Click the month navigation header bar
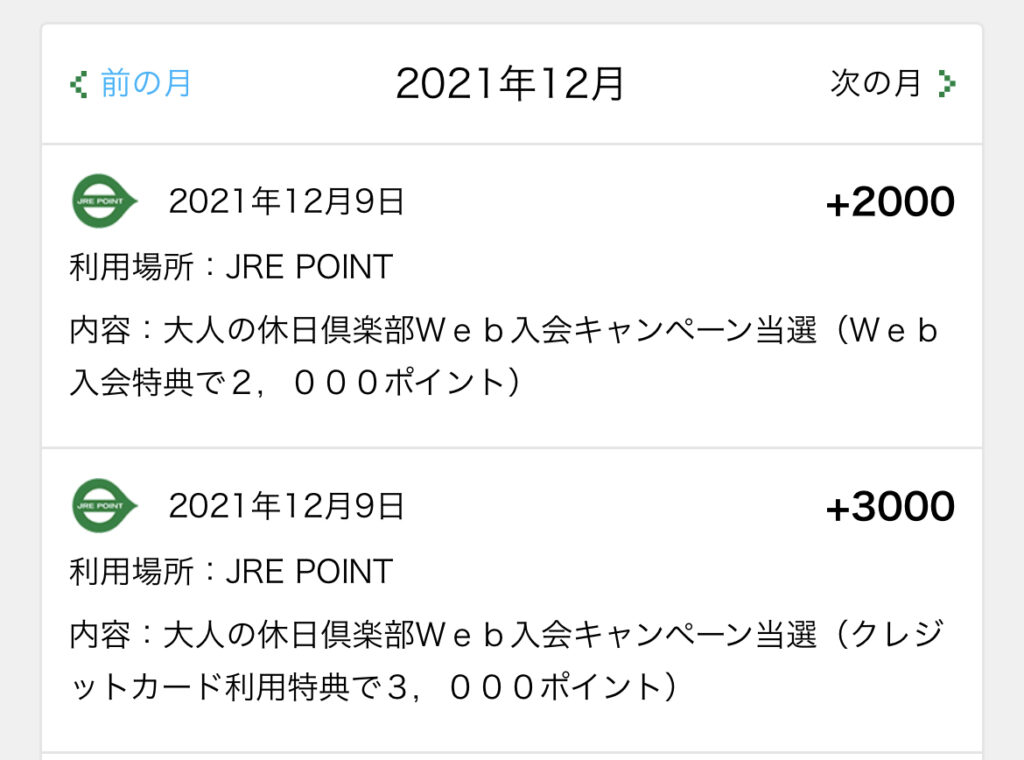The image size is (1024, 760). [512, 84]
